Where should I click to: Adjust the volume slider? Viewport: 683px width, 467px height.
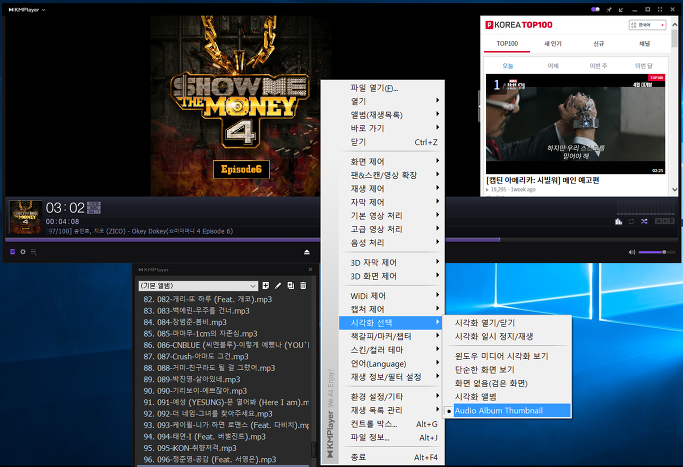click(657, 252)
